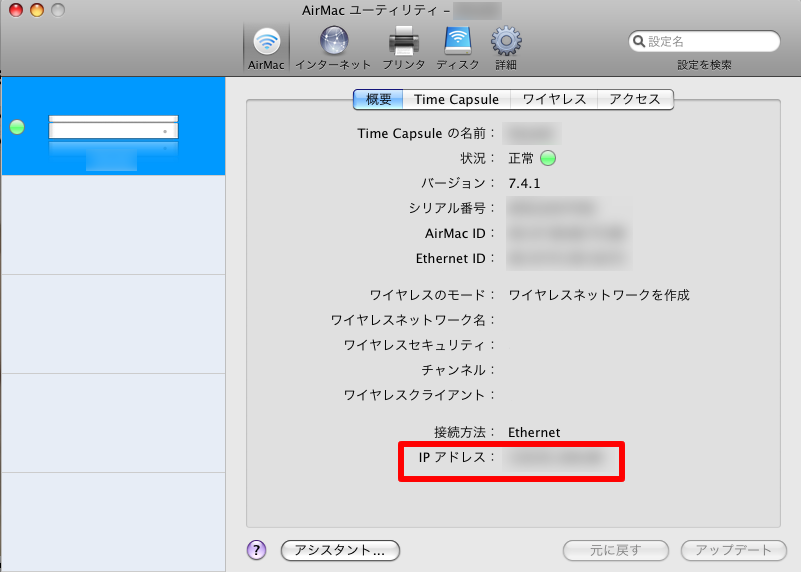Switch to the Time Capsule tab
The width and height of the screenshot is (801, 572).
(456, 99)
